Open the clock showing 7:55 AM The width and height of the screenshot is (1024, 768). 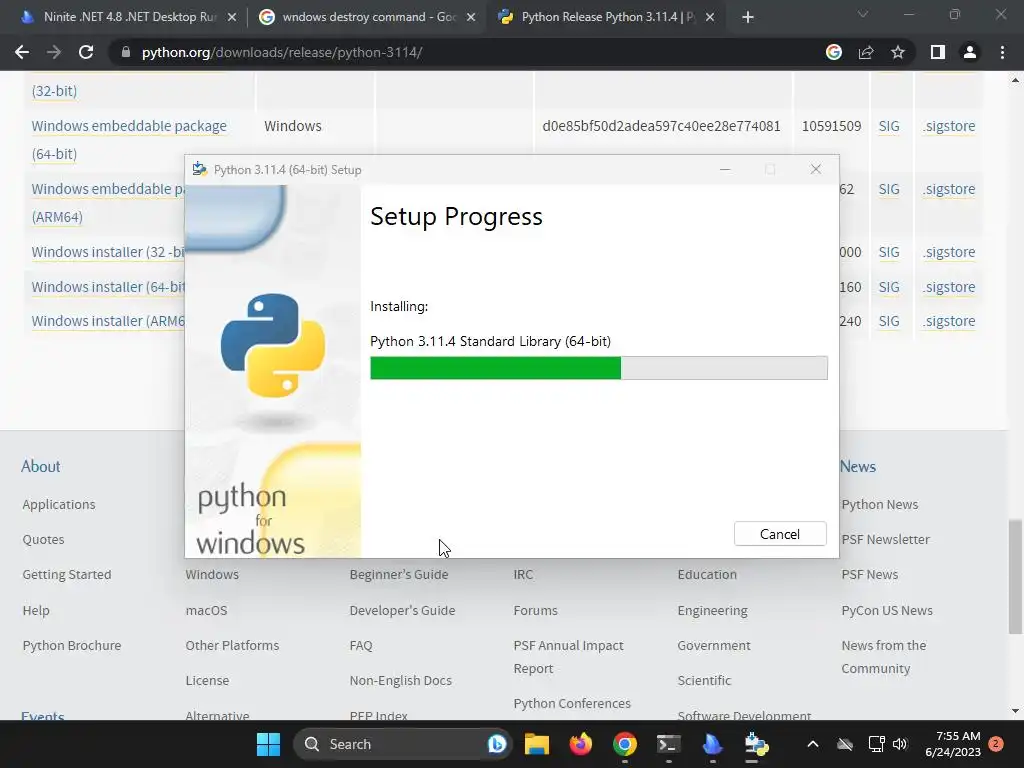(x=953, y=744)
